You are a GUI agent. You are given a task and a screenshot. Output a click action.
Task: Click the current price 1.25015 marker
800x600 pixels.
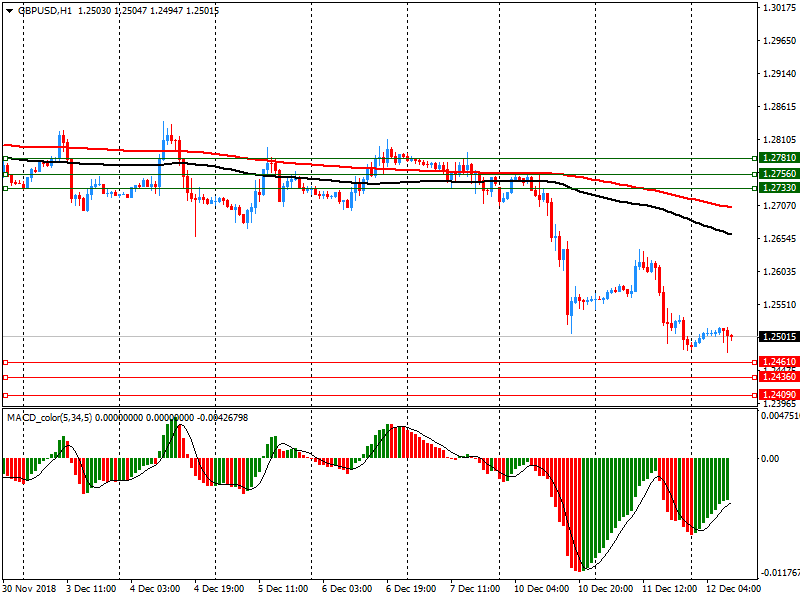point(778,337)
